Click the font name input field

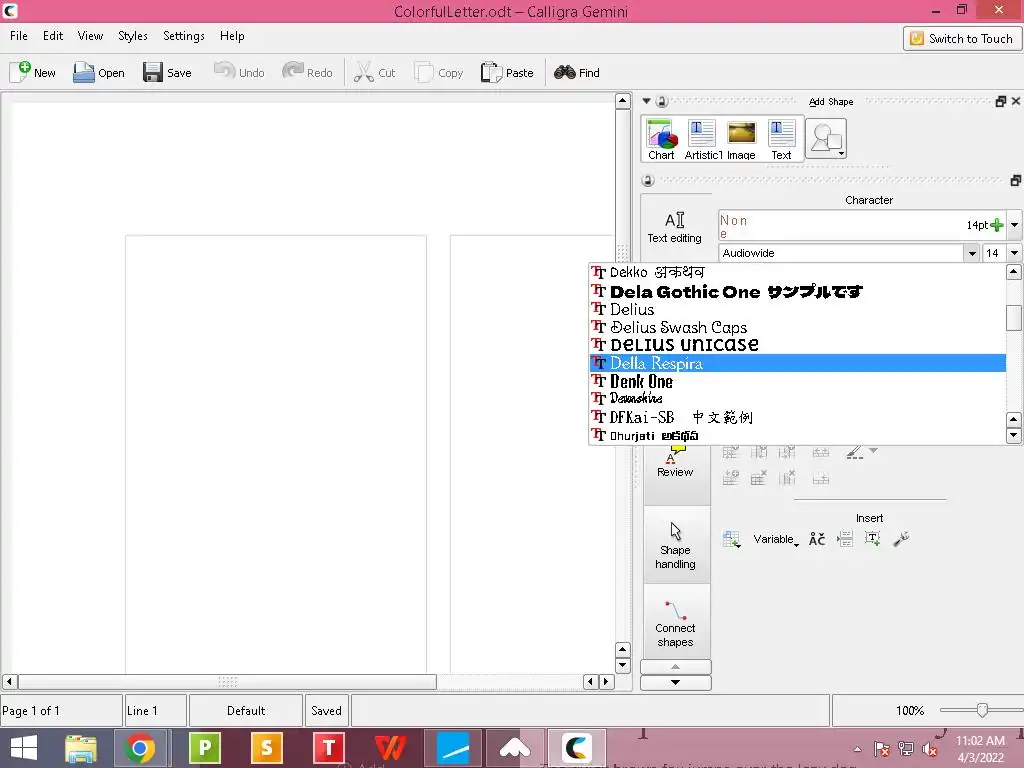[840, 253]
